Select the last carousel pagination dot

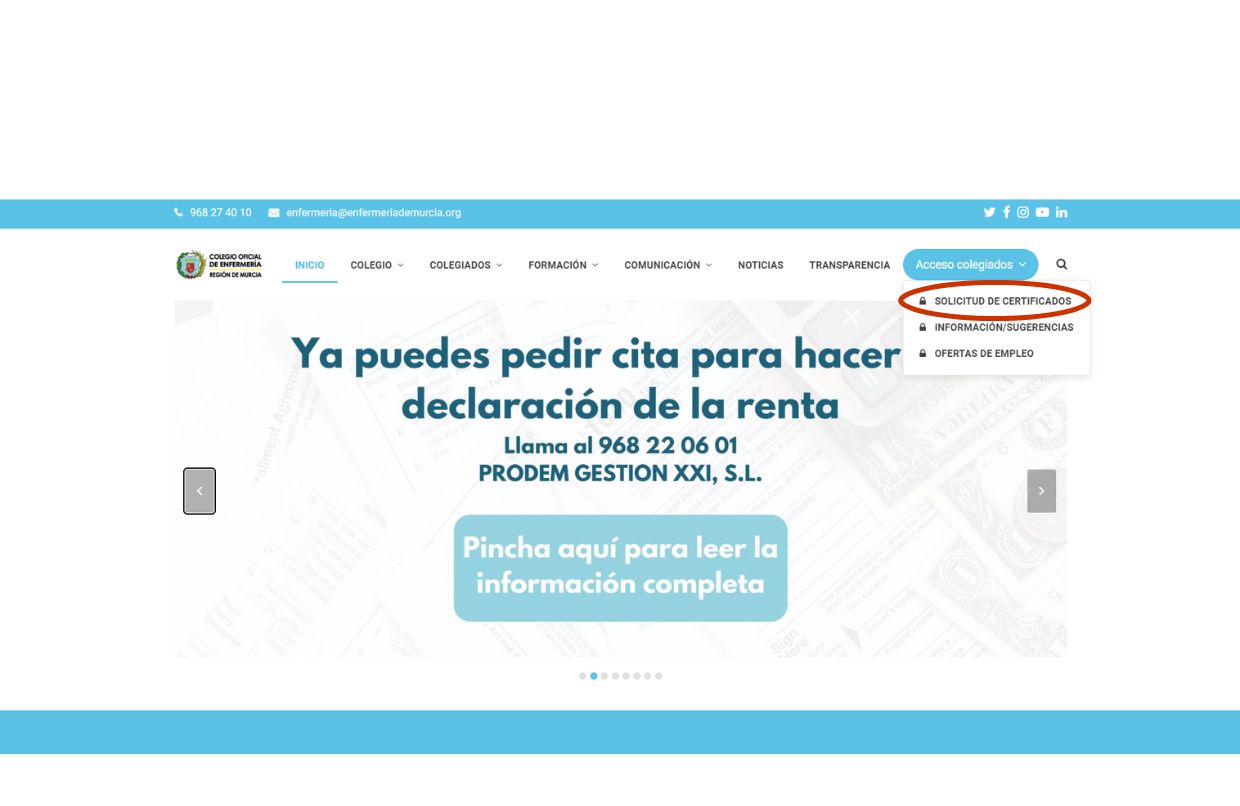(659, 676)
